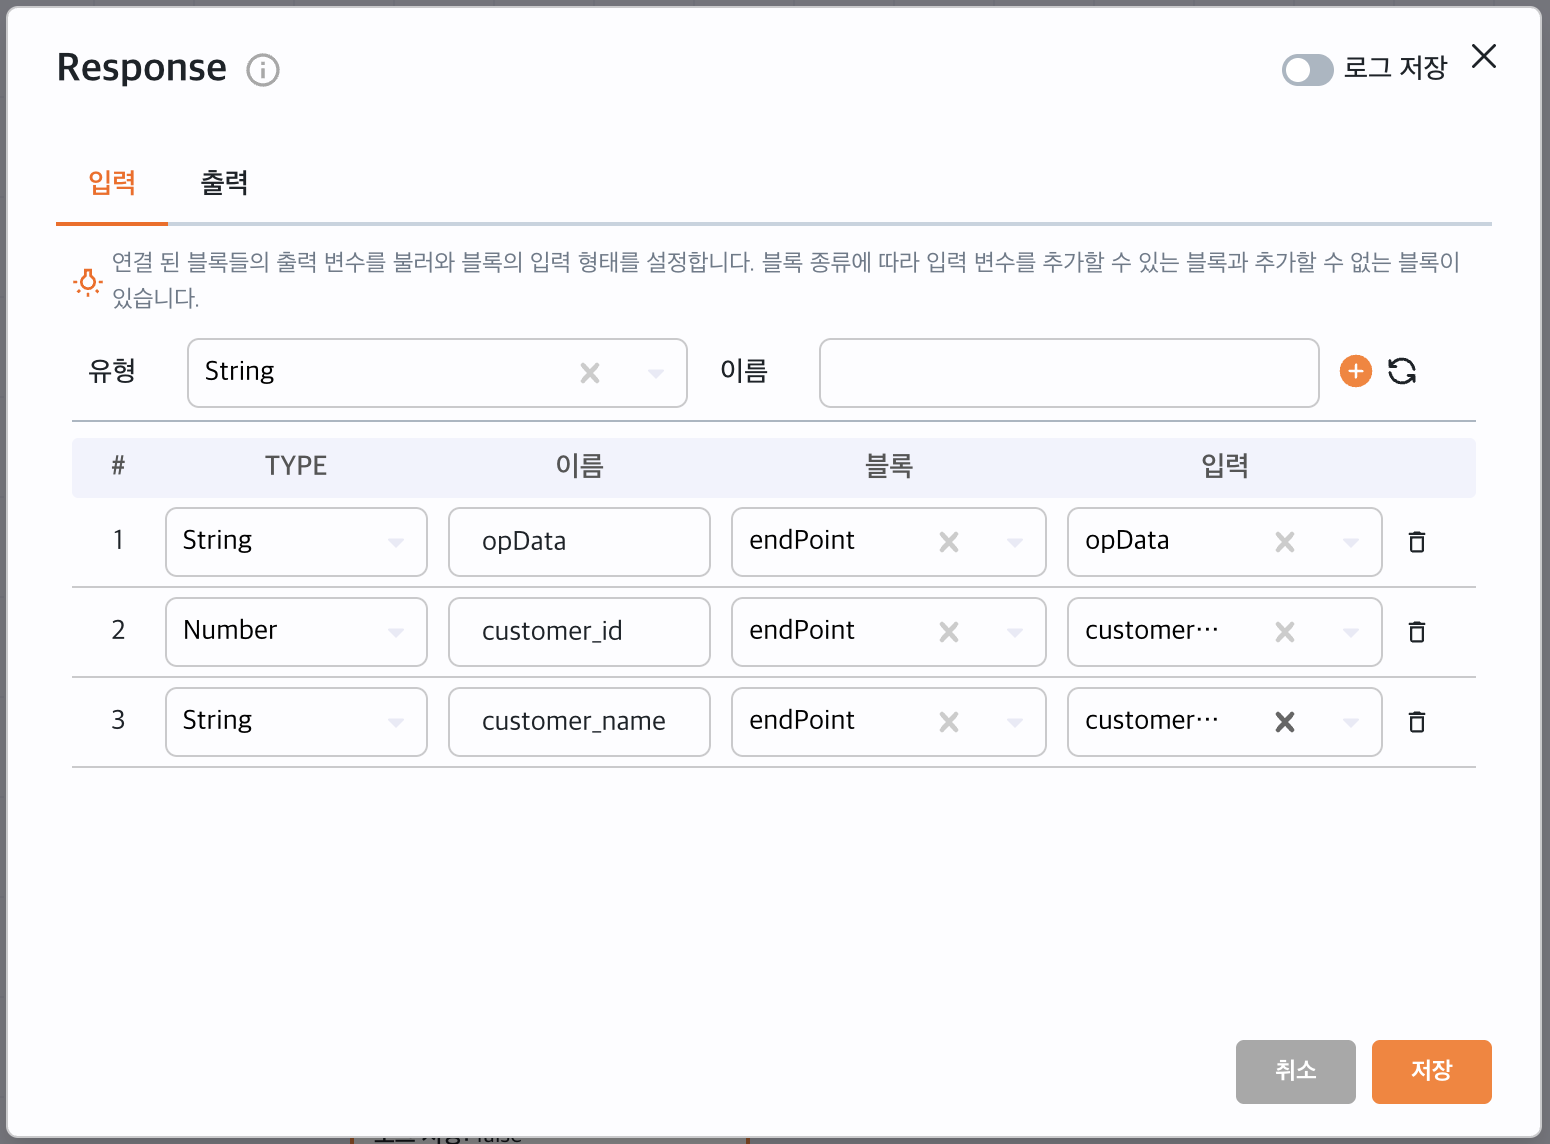The image size is (1550, 1144).
Task: Expand the opData input dropdown in row 1
Action: pos(1351,542)
